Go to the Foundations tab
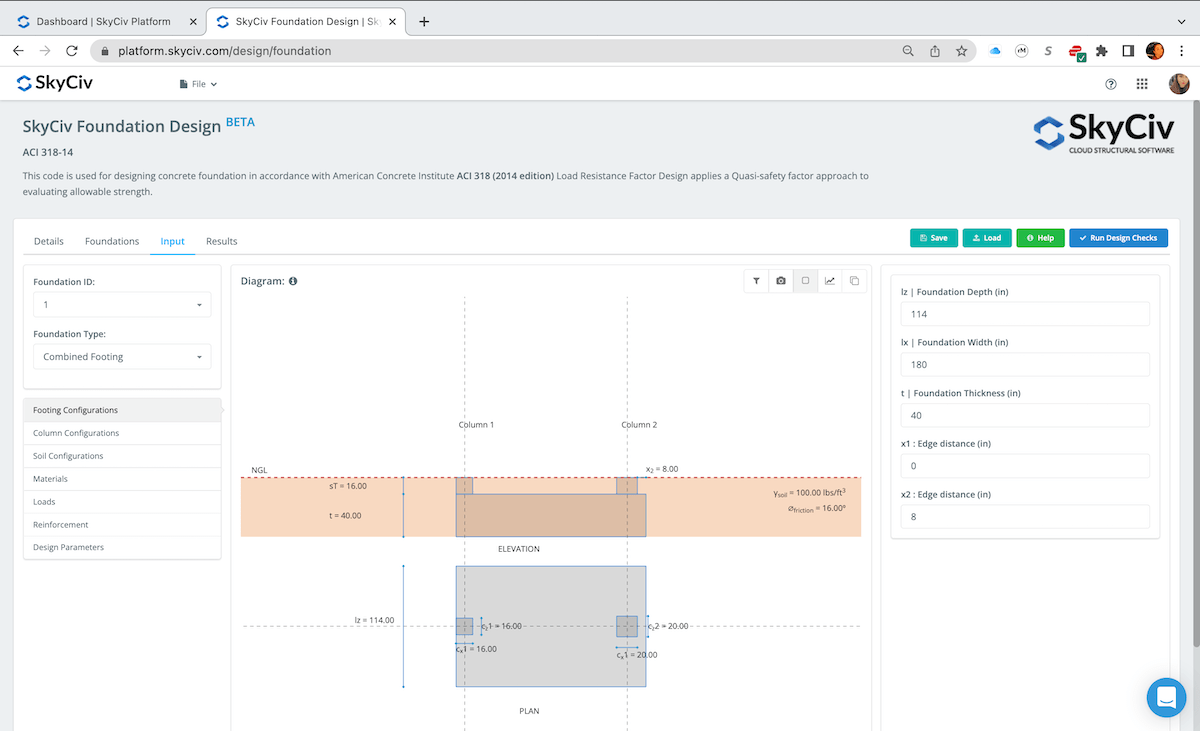 pos(112,241)
